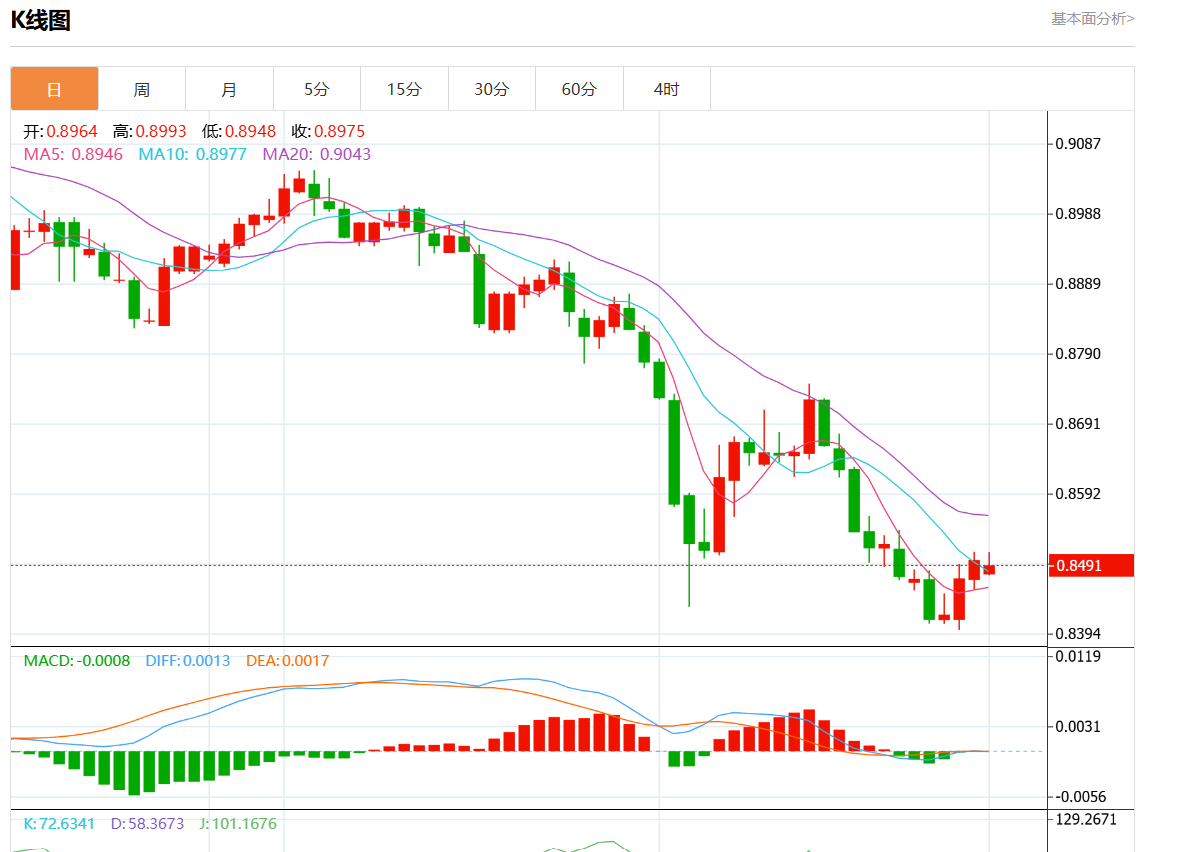Click the 129.2671 KDJ axis label

pos(1086,819)
